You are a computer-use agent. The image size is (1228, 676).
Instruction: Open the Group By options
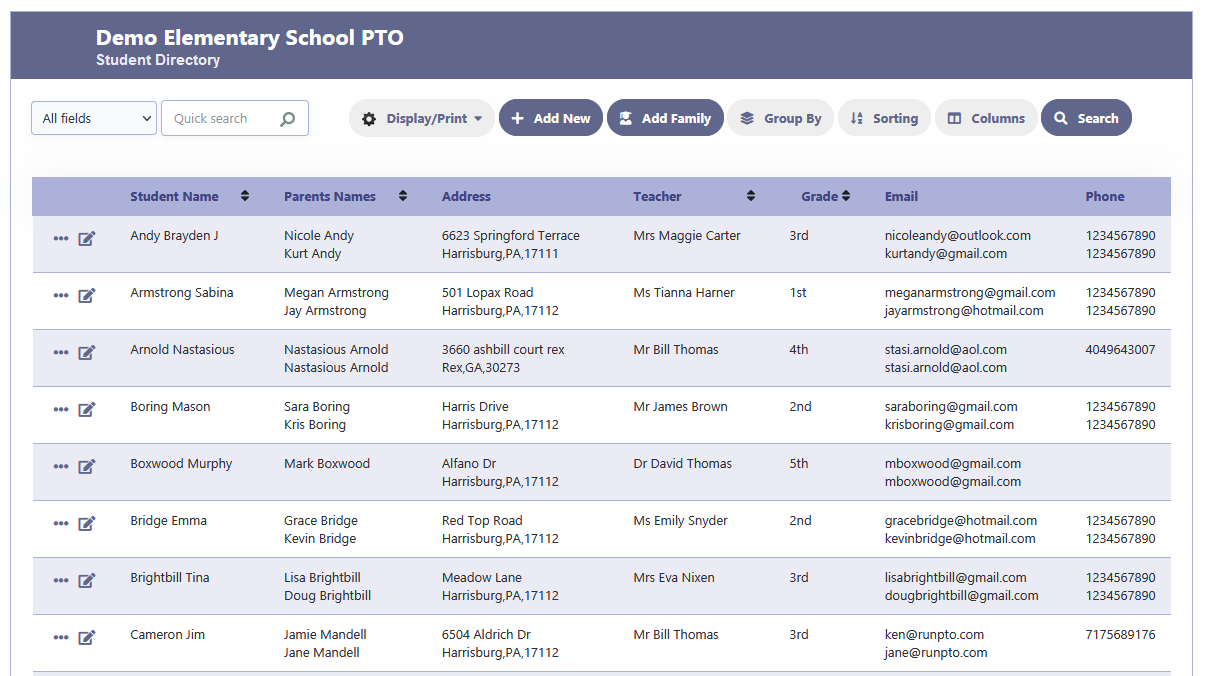point(780,118)
